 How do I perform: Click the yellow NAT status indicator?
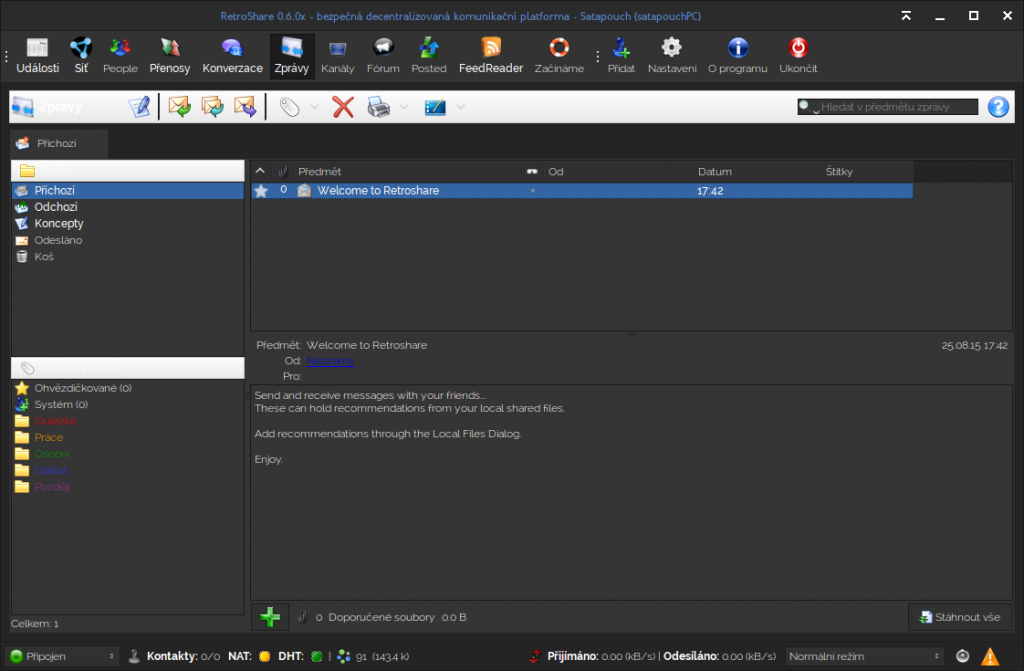[264, 657]
